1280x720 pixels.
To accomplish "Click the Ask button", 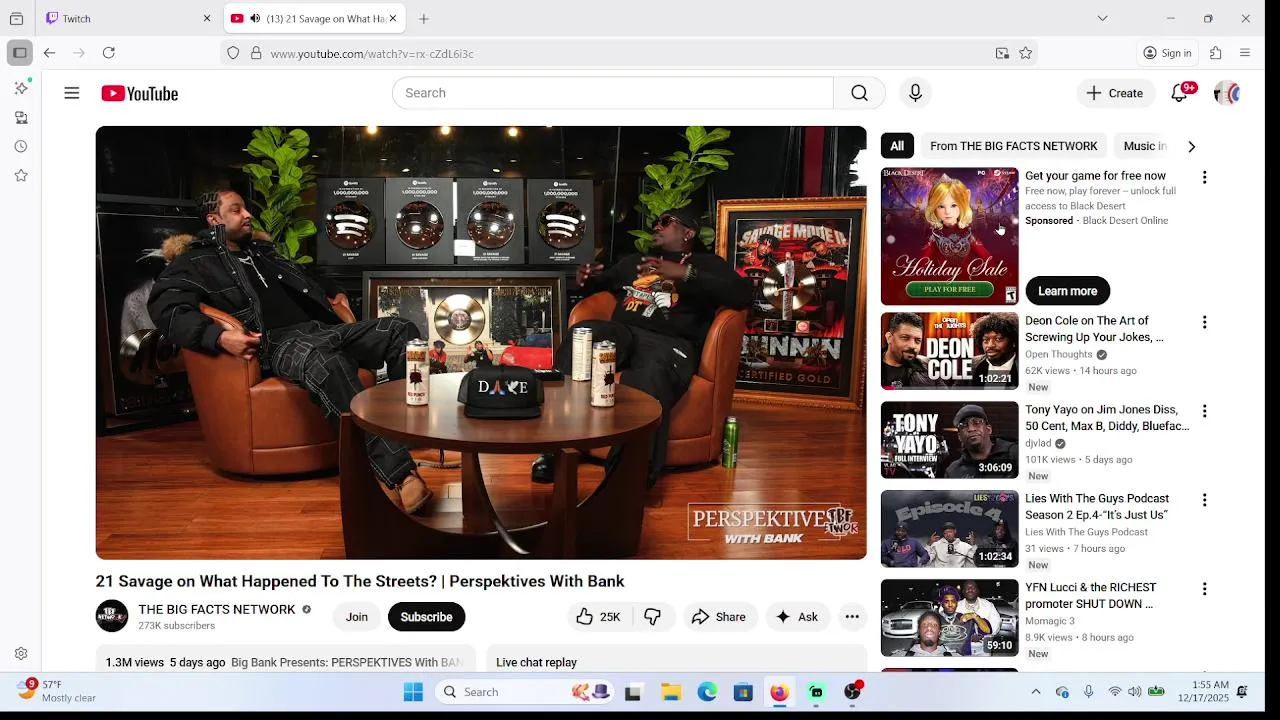I will 797,617.
